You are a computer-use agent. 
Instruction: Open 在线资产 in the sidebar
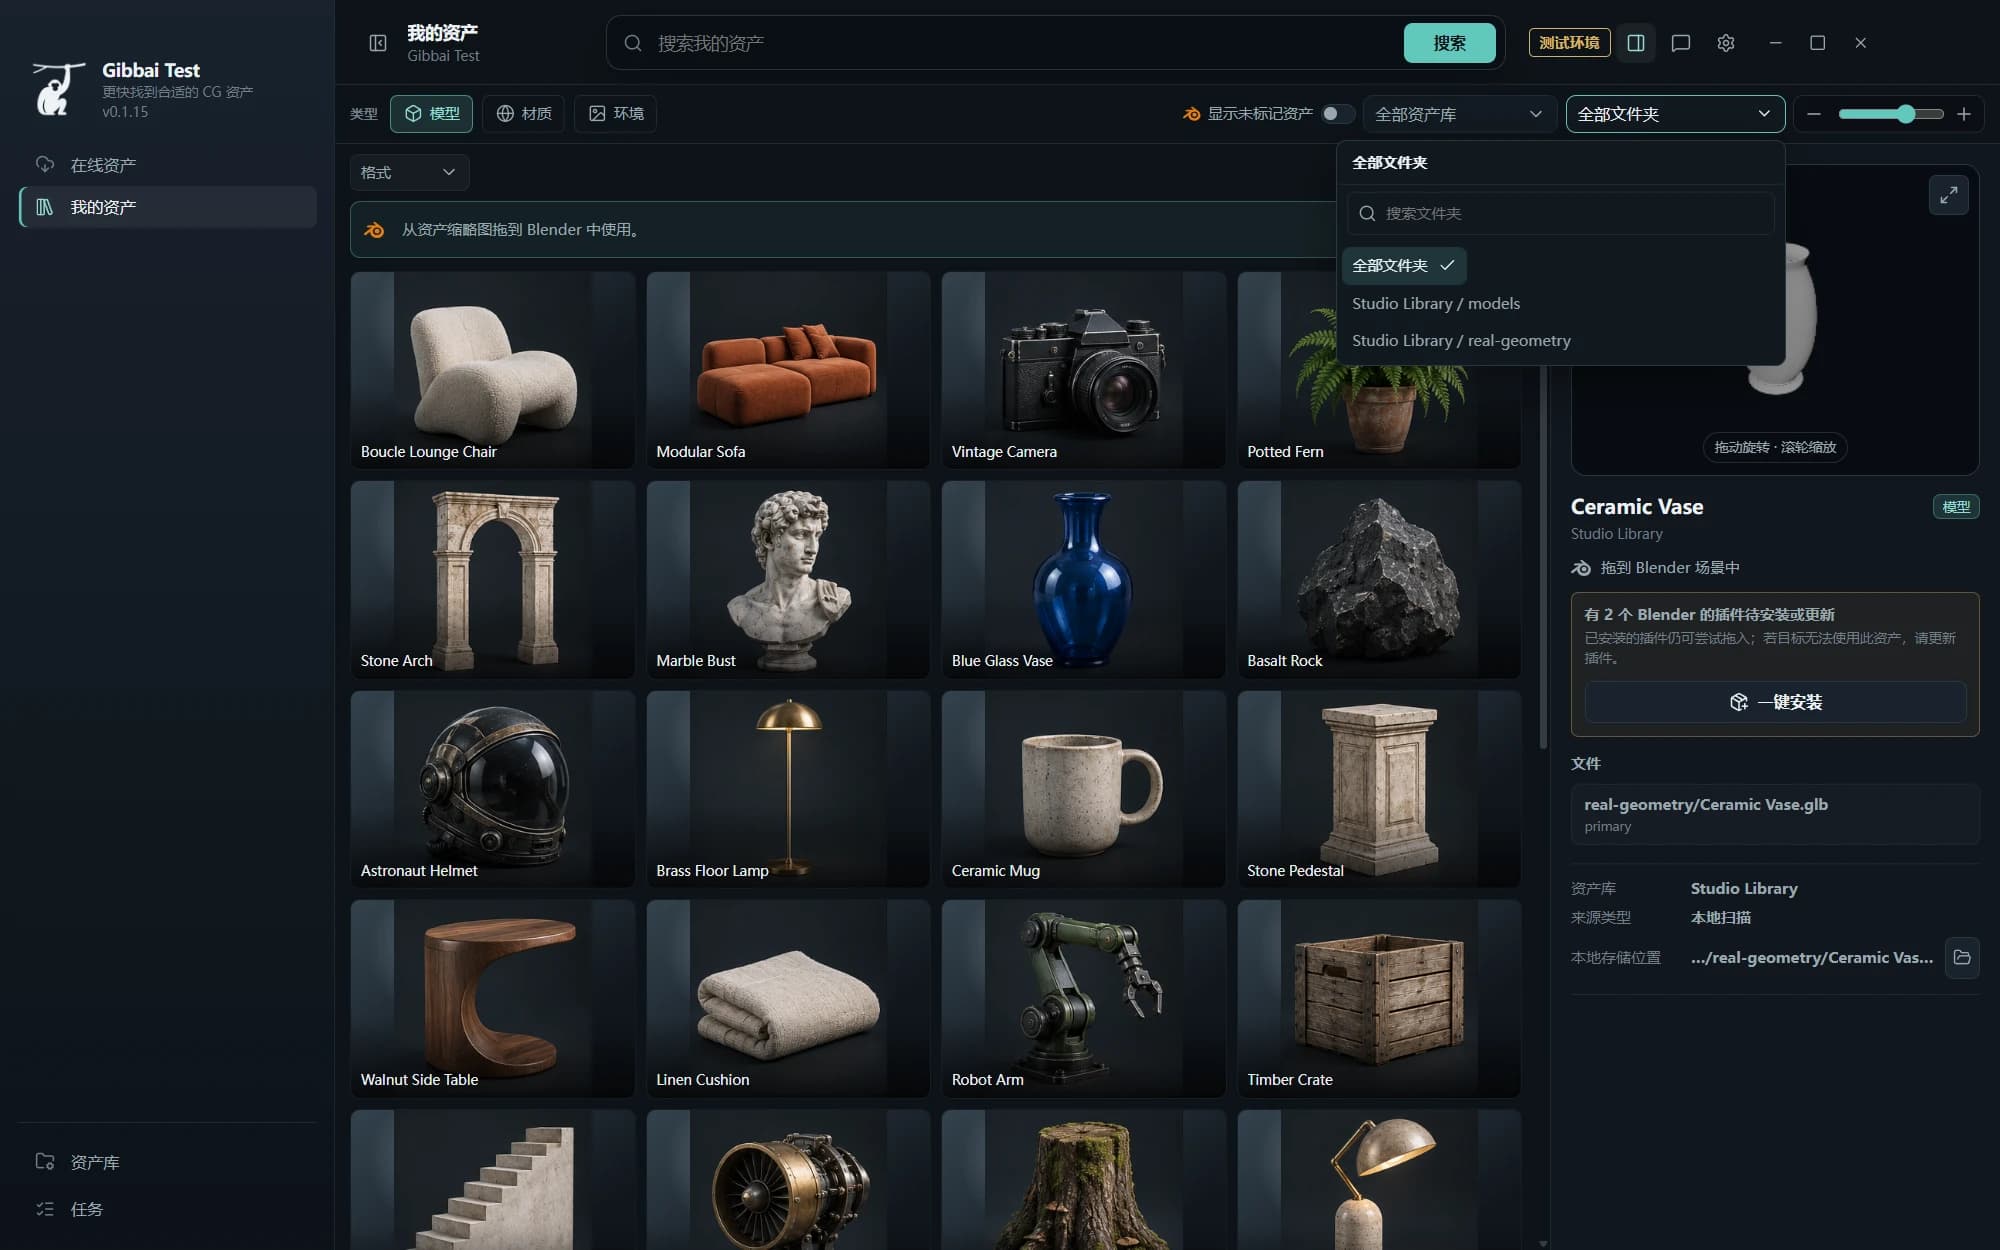[167, 165]
